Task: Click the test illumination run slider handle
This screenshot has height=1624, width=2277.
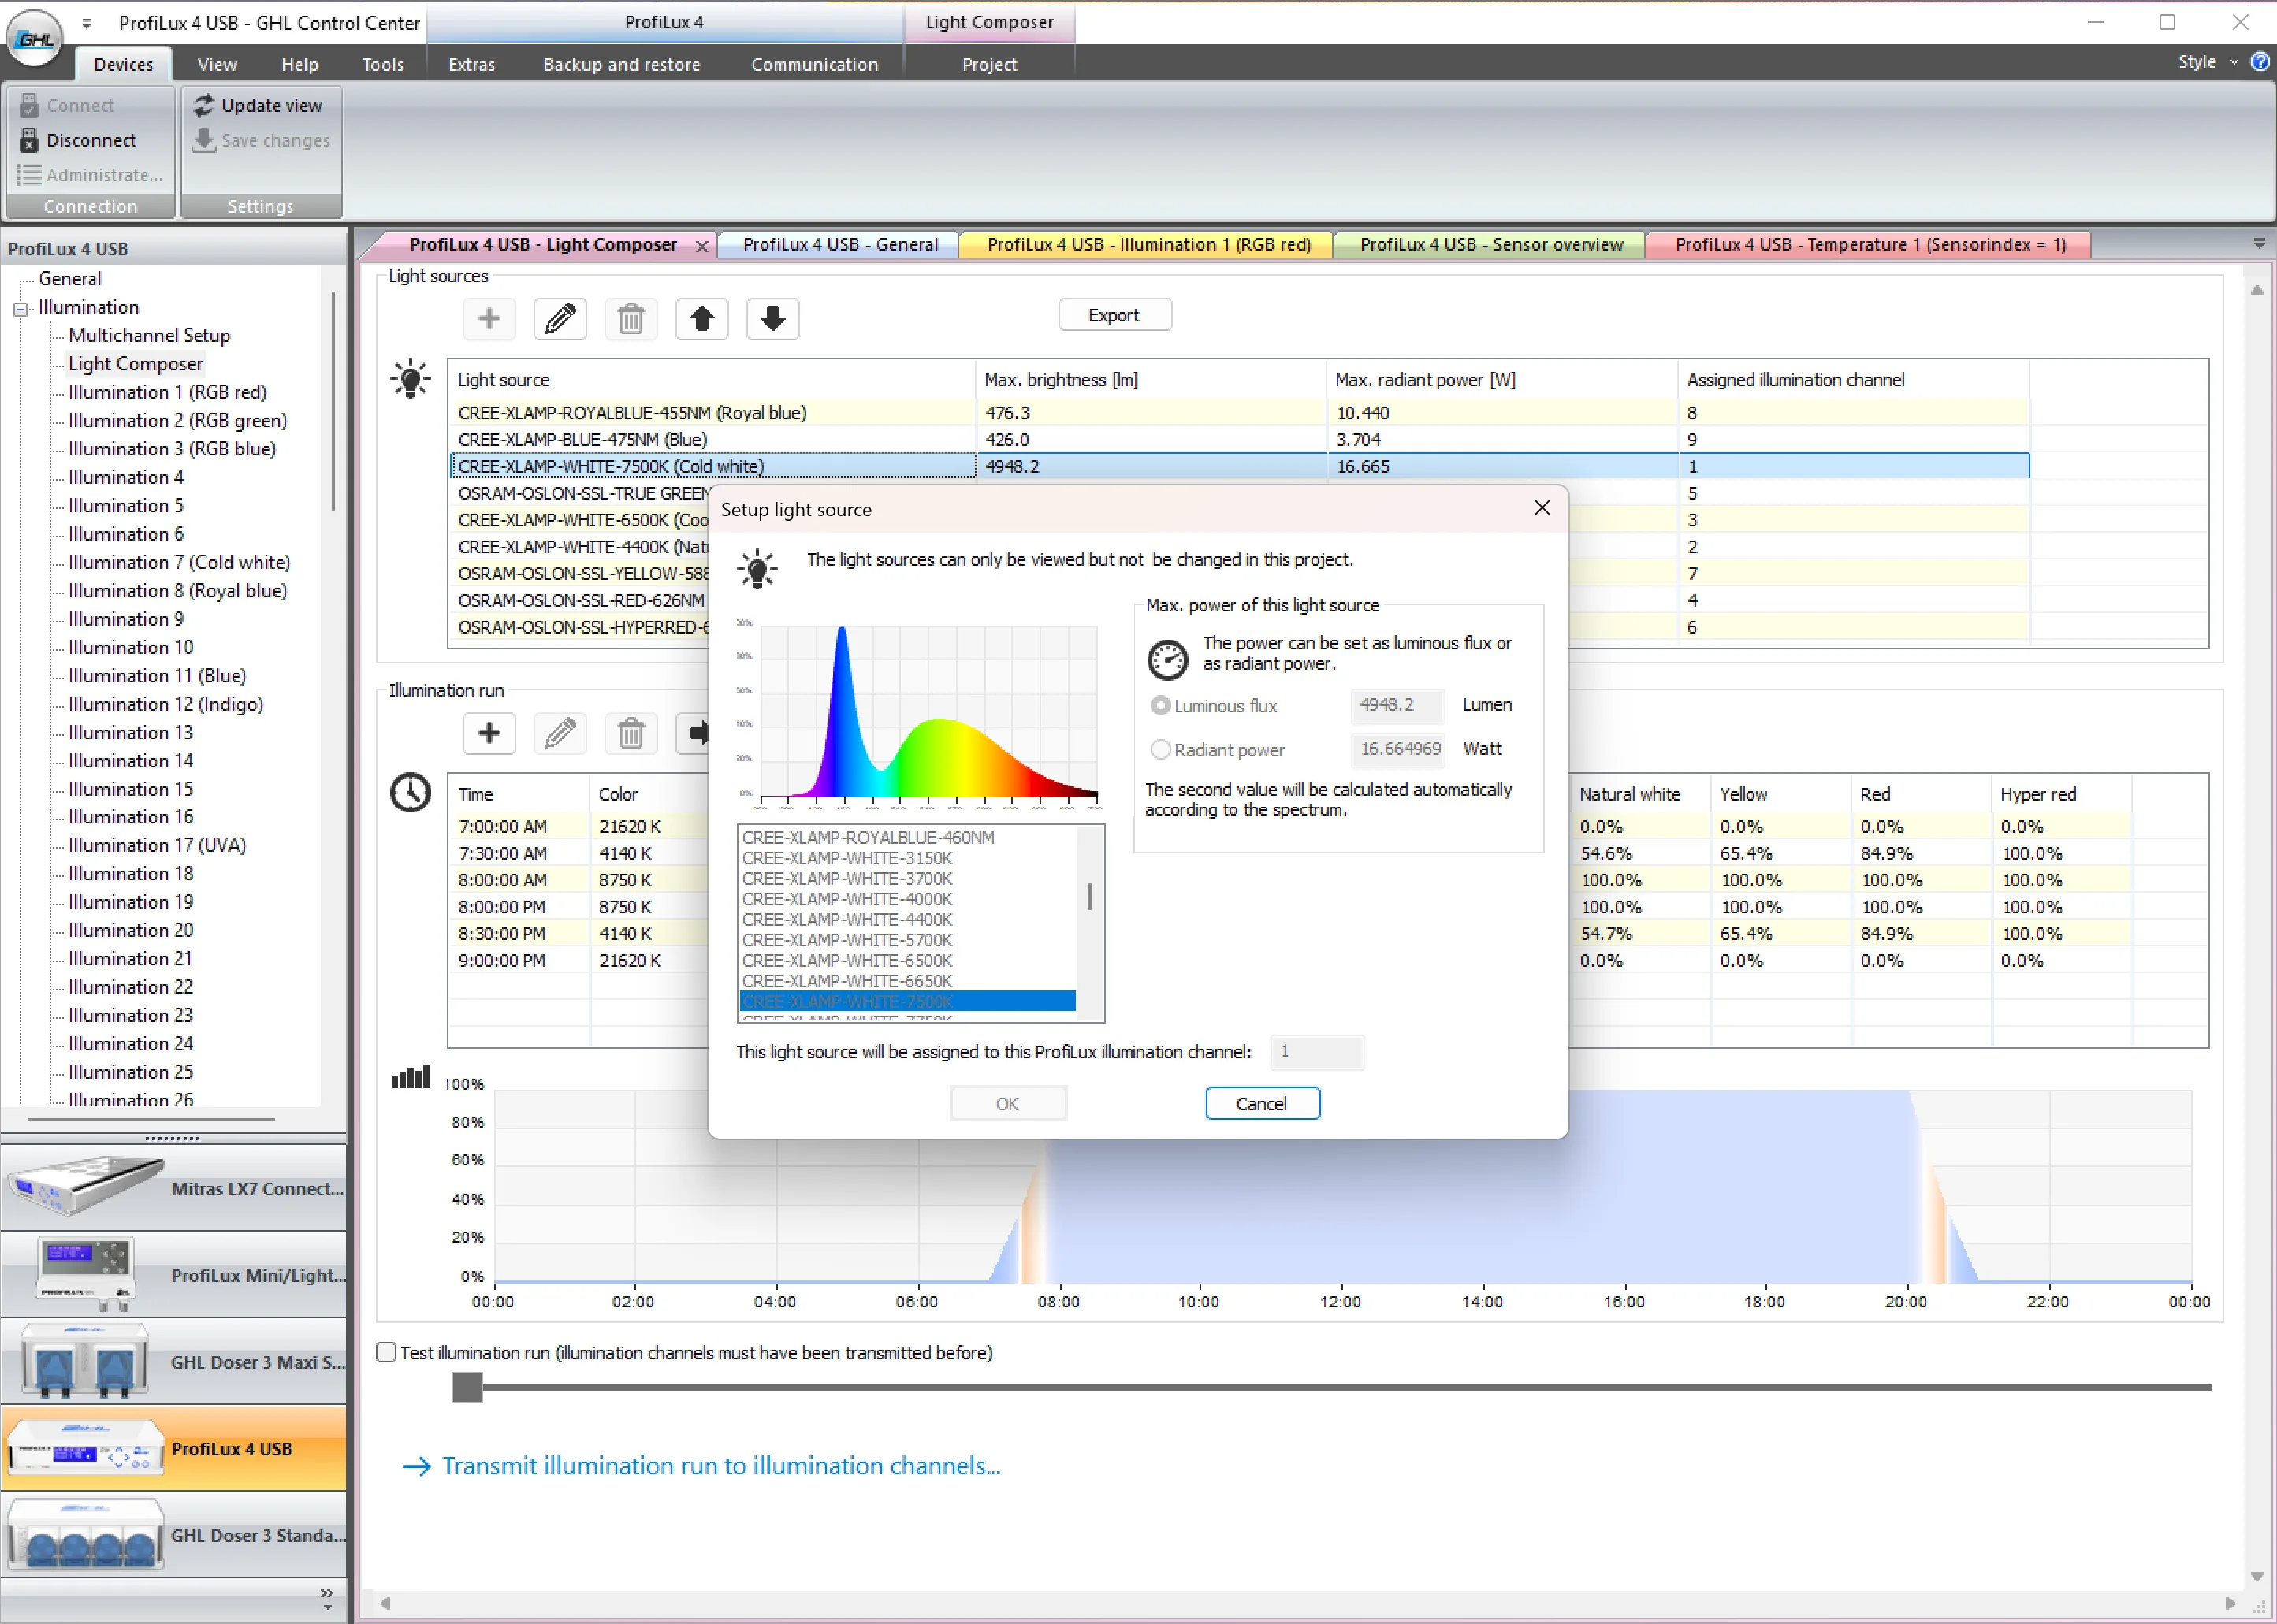Action: coord(467,1387)
